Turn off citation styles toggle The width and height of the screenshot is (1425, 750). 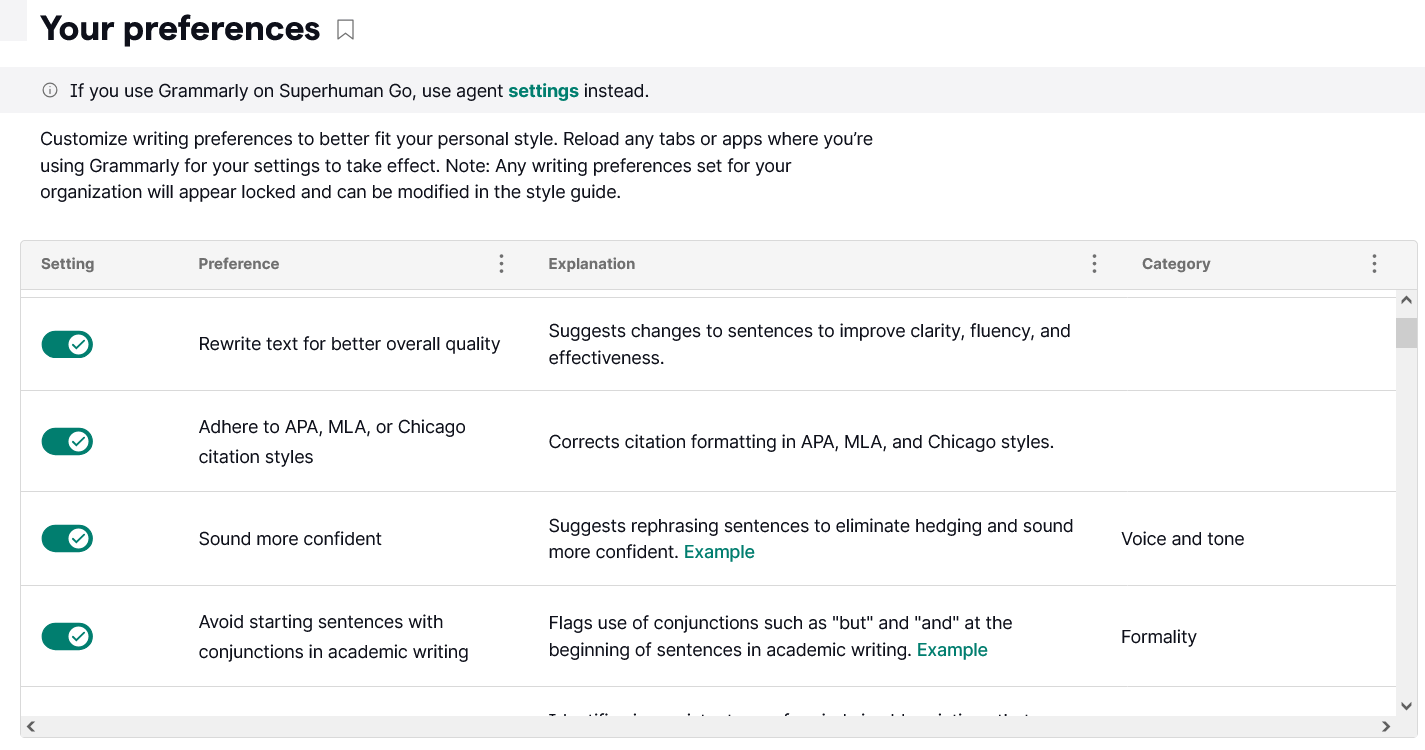(x=67, y=442)
